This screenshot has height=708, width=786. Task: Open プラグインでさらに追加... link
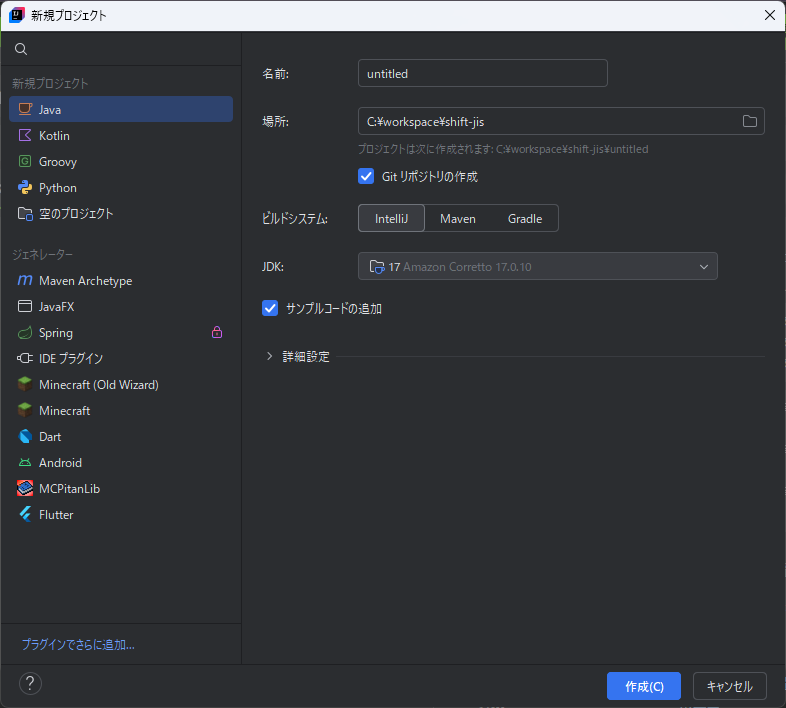(78, 644)
